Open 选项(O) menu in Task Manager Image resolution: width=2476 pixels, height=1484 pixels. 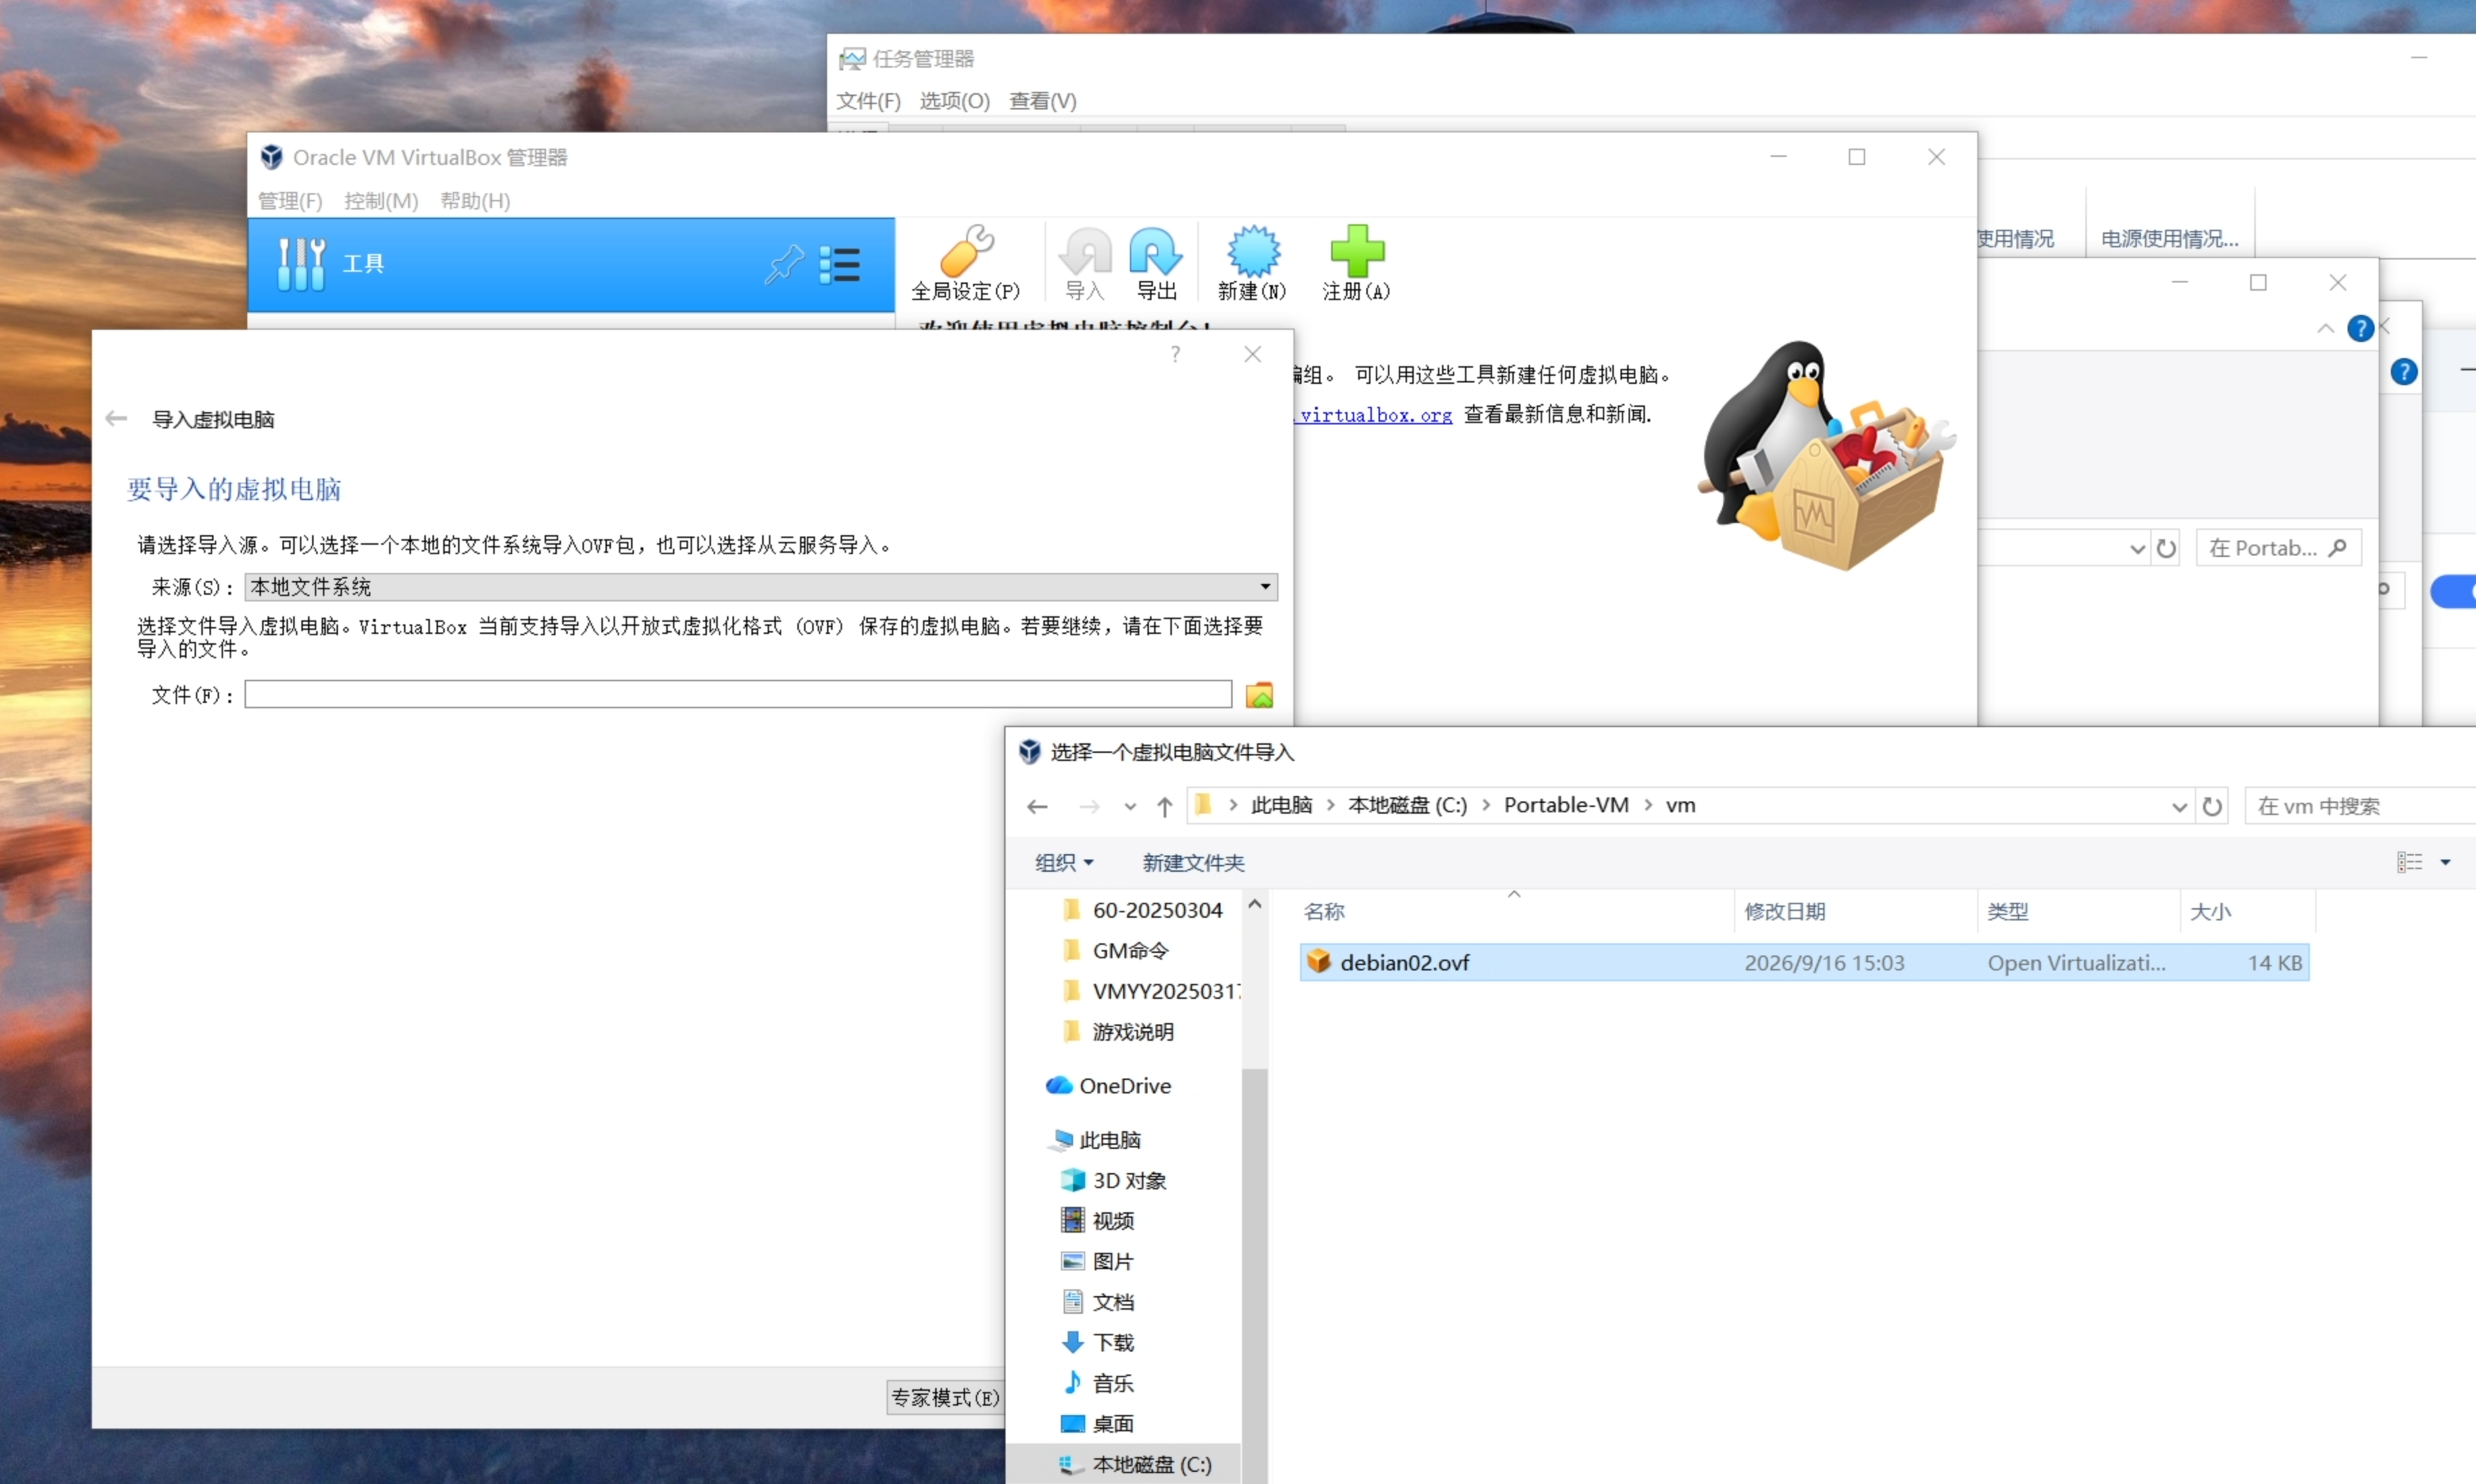pos(954,101)
